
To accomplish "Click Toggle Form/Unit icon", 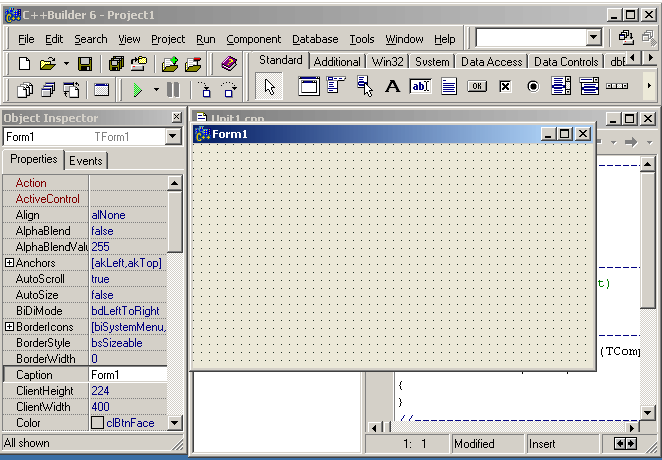I will [71, 90].
